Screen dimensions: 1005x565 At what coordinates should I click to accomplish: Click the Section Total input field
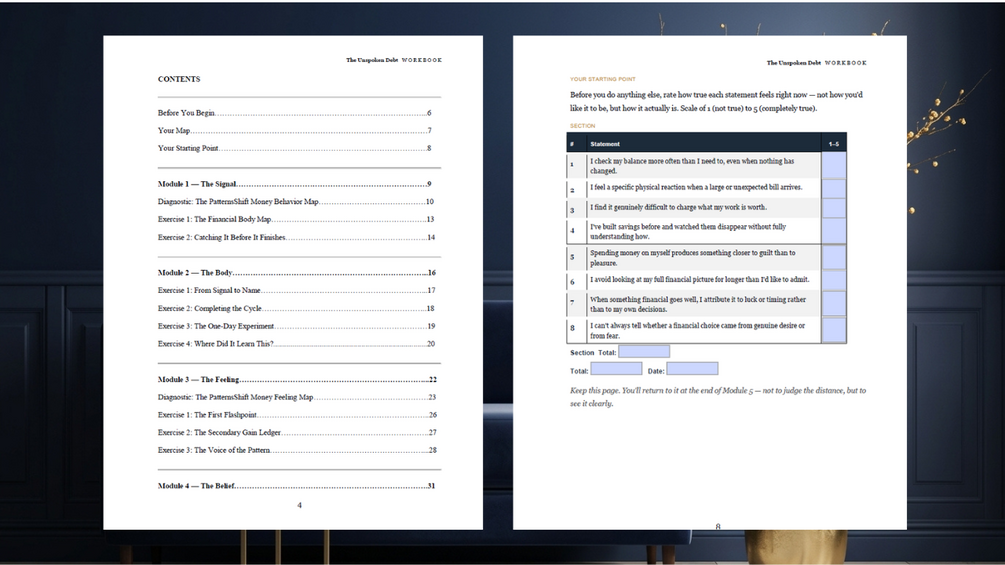644,352
